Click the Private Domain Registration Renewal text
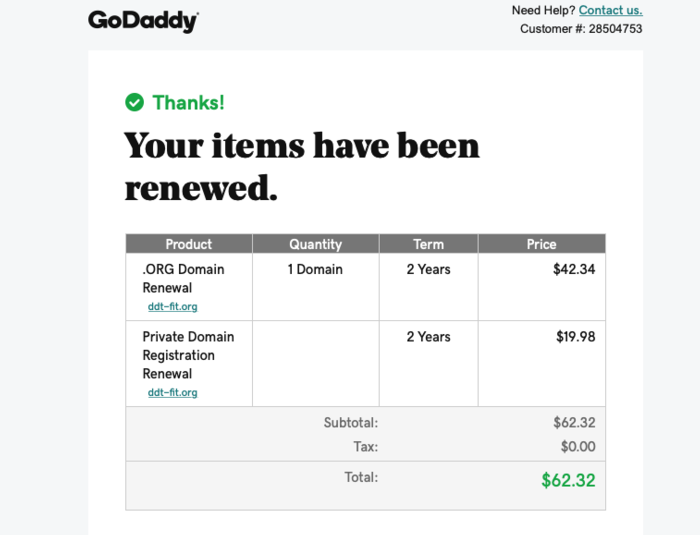The height and width of the screenshot is (535, 700). [x=188, y=355]
